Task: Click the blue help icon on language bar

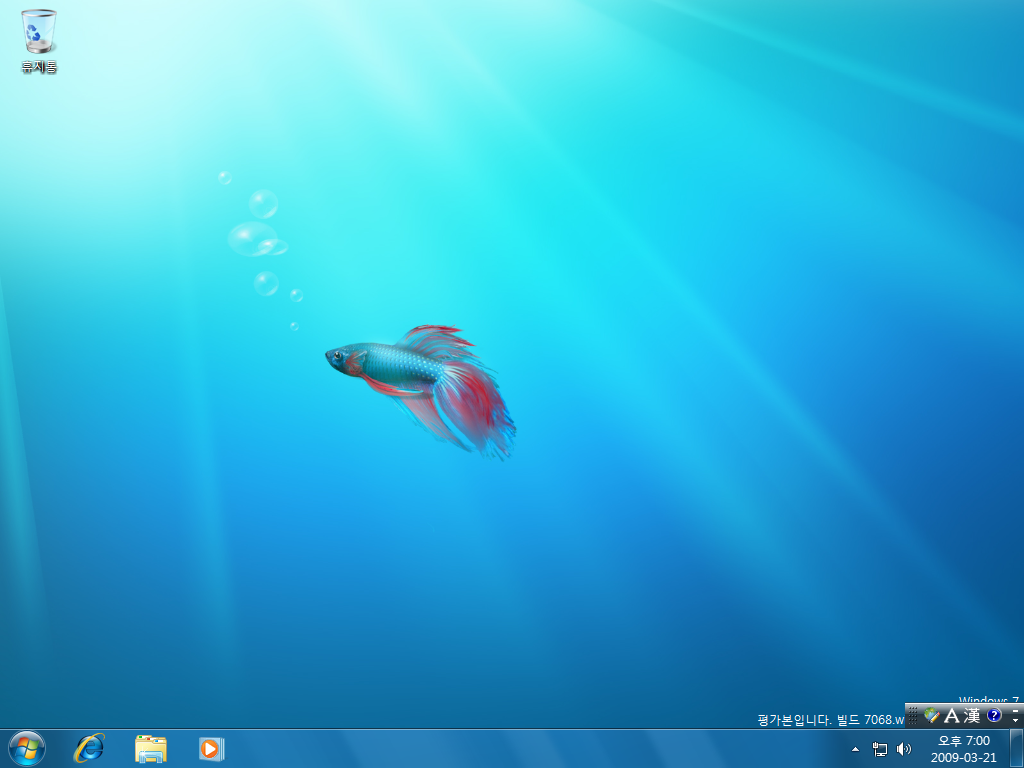Action: tap(993, 715)
